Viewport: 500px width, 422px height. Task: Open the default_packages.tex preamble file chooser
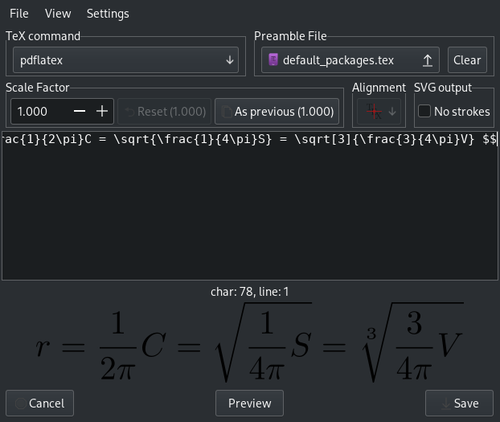pos(350,60)
